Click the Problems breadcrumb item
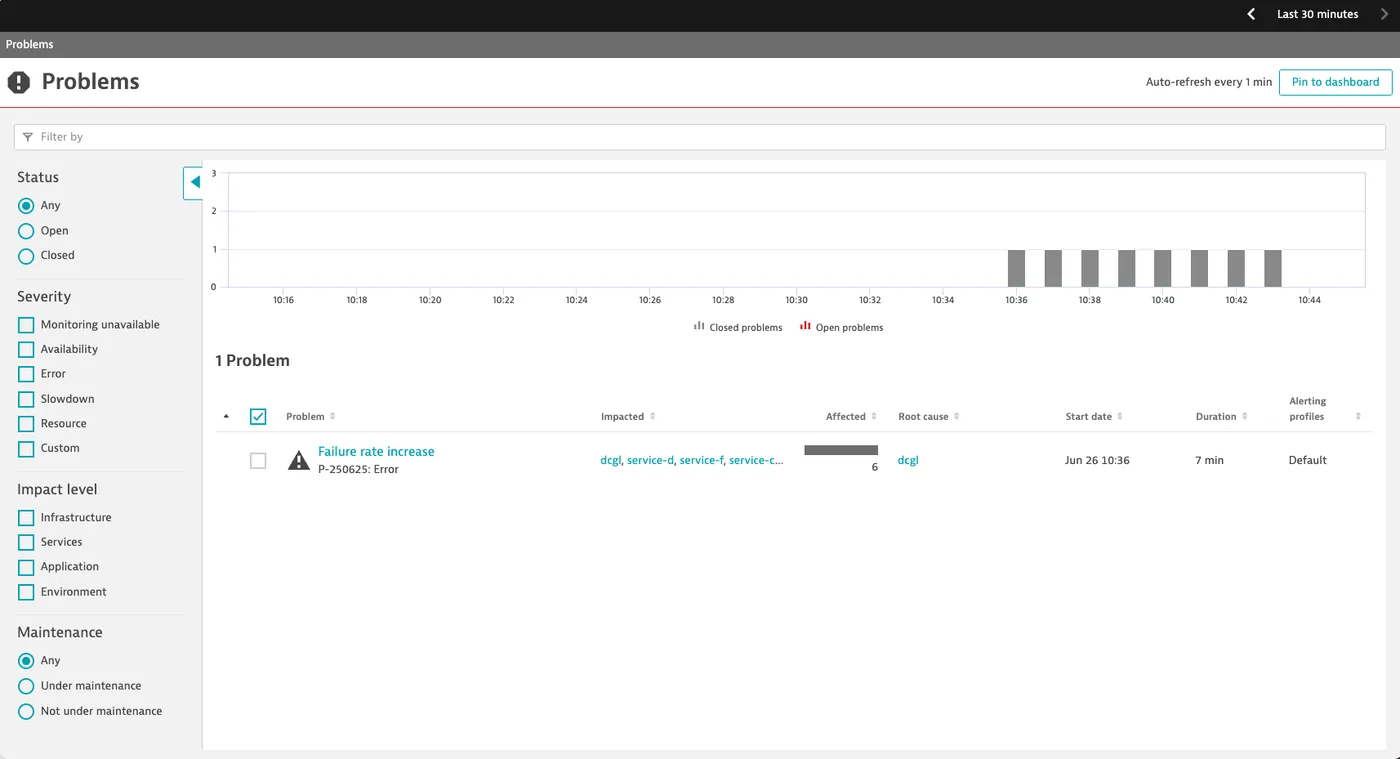 point(30,44)
